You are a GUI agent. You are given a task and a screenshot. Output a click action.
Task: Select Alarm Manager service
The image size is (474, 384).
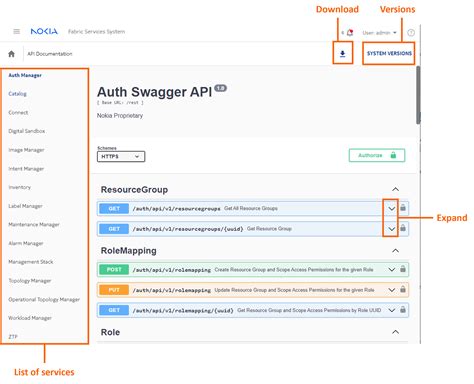tap(26, 243)
